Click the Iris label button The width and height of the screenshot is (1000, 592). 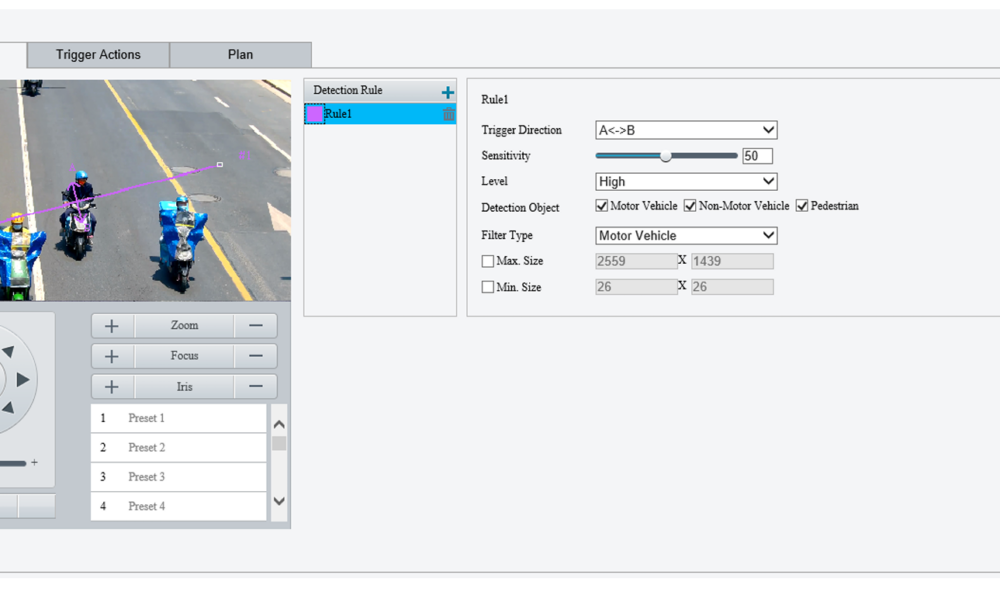point(184,387)
